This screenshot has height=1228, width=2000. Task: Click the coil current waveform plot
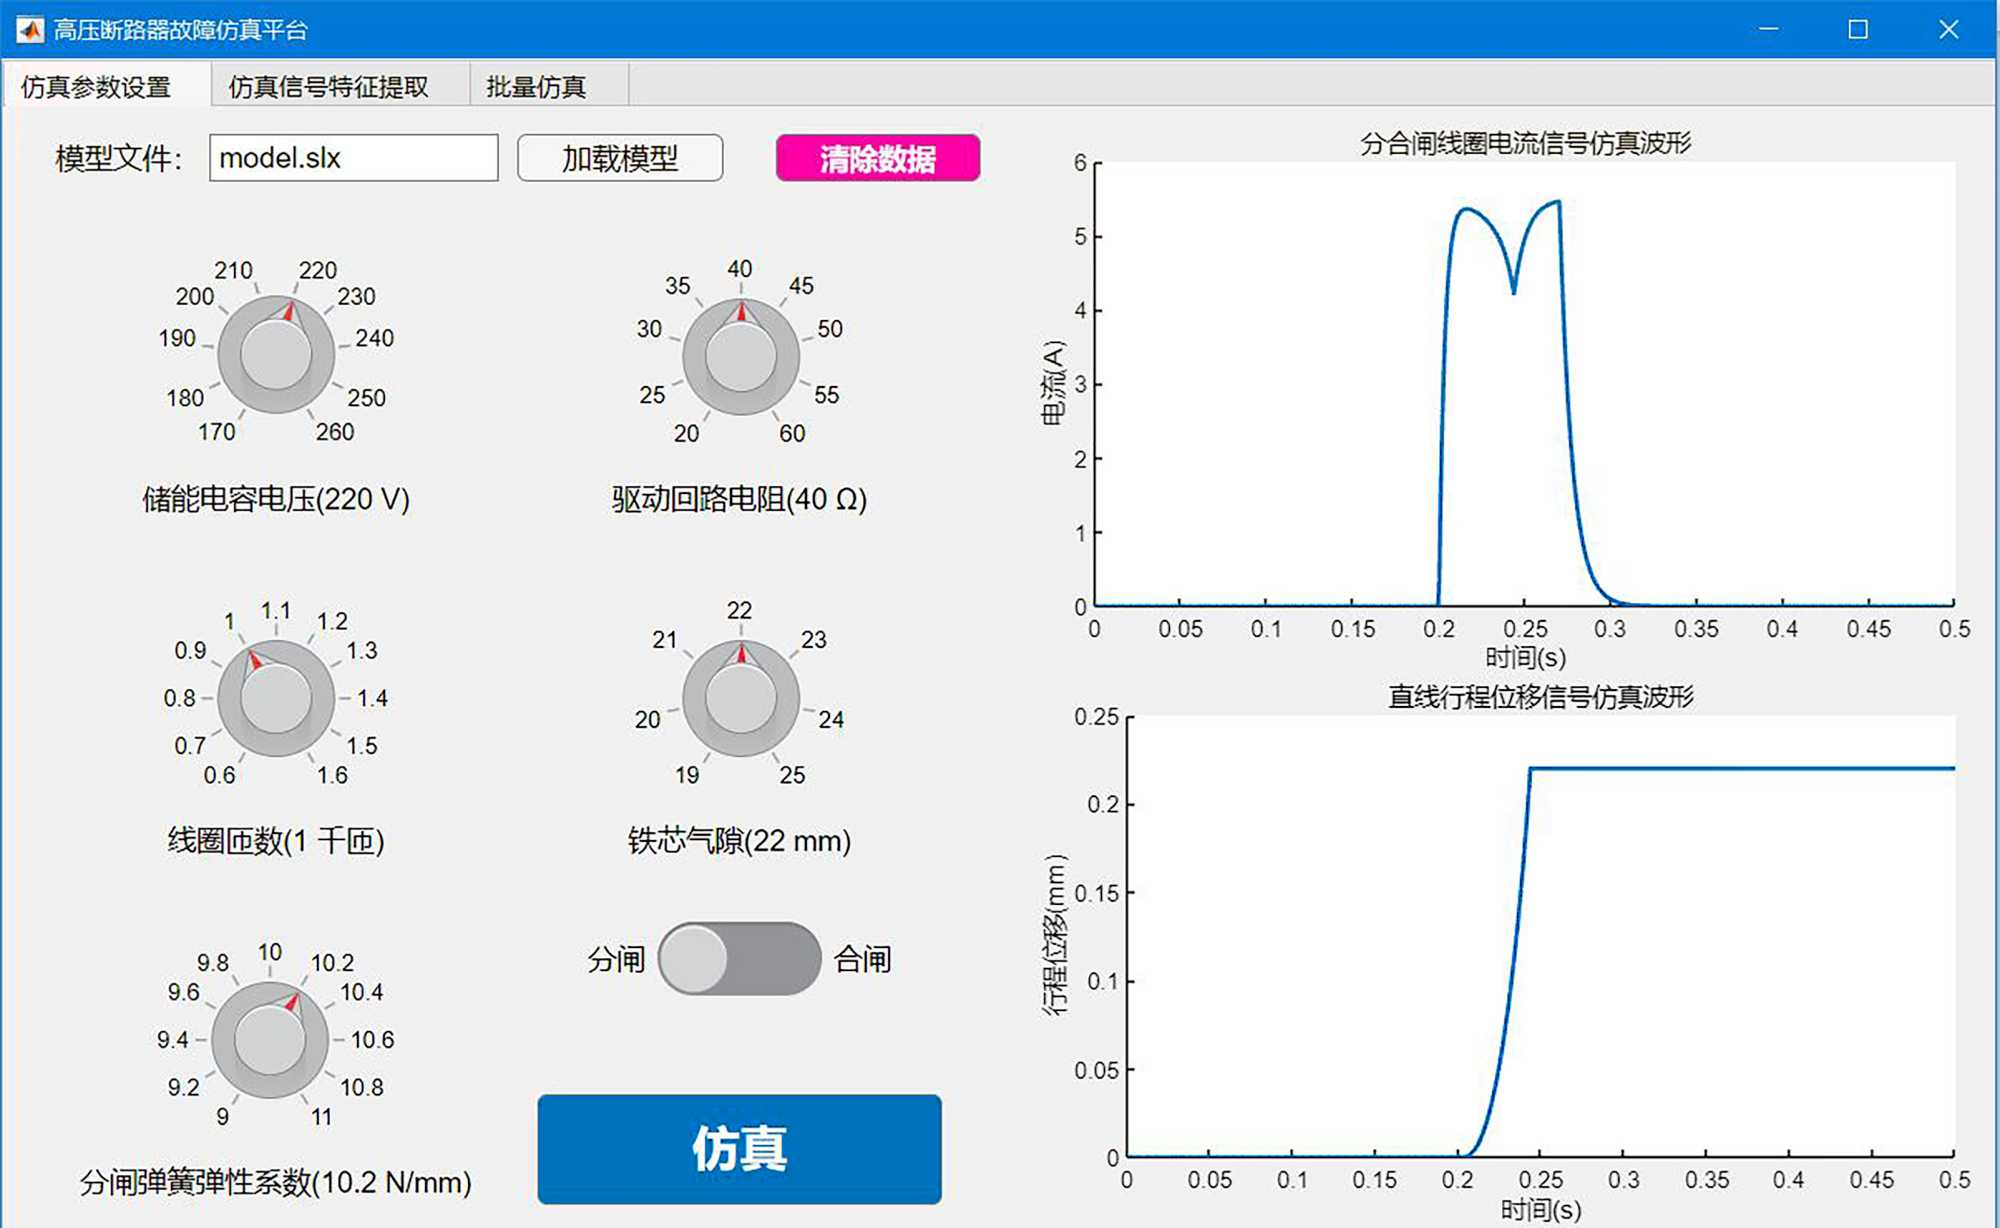click(x=1524, y=384)
